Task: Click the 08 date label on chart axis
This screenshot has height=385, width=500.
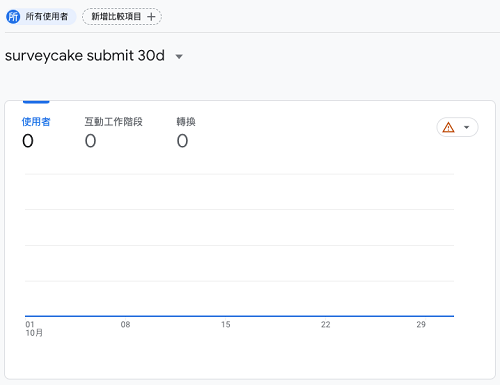Action: tap(125, 324)
